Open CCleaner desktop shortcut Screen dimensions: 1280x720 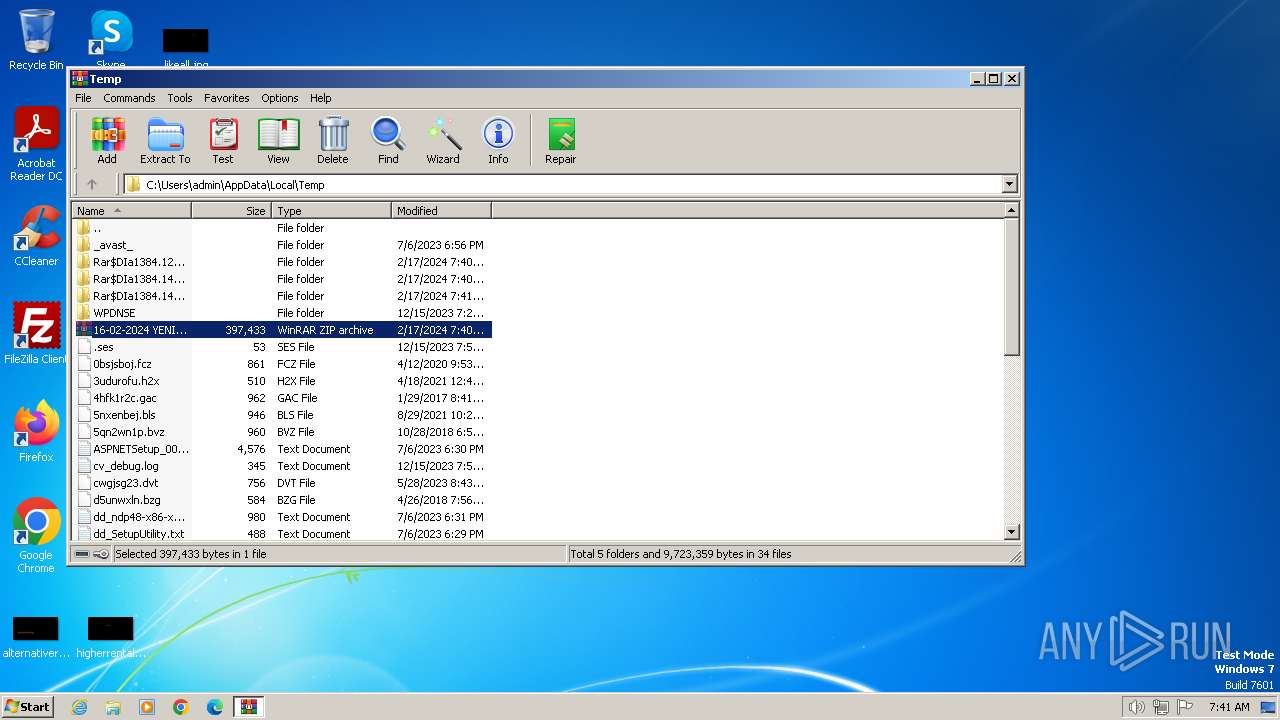36,236
